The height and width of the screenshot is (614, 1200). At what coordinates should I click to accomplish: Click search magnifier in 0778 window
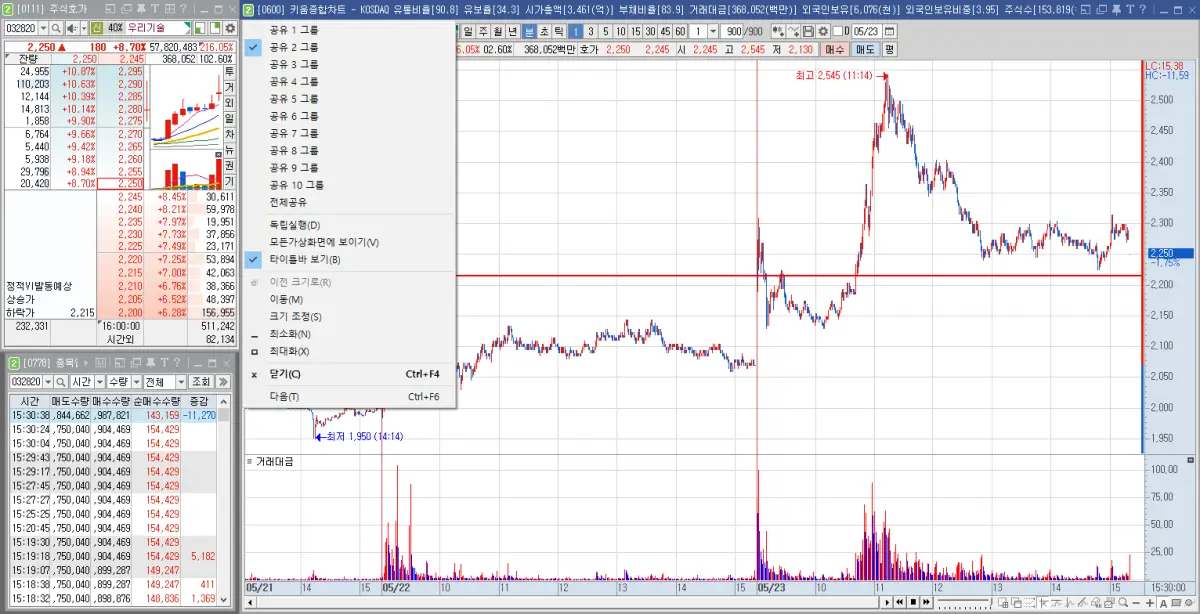(60, 382)
